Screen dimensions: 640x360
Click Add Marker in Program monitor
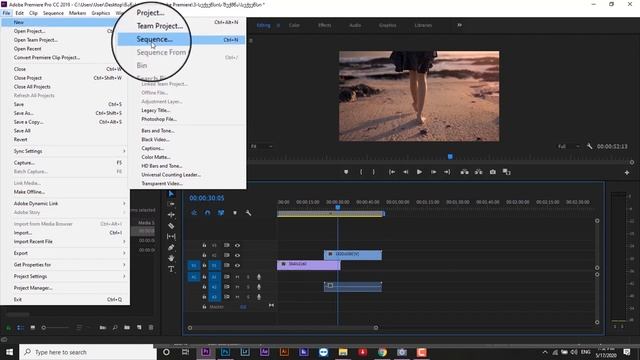[x=346, y=172]
